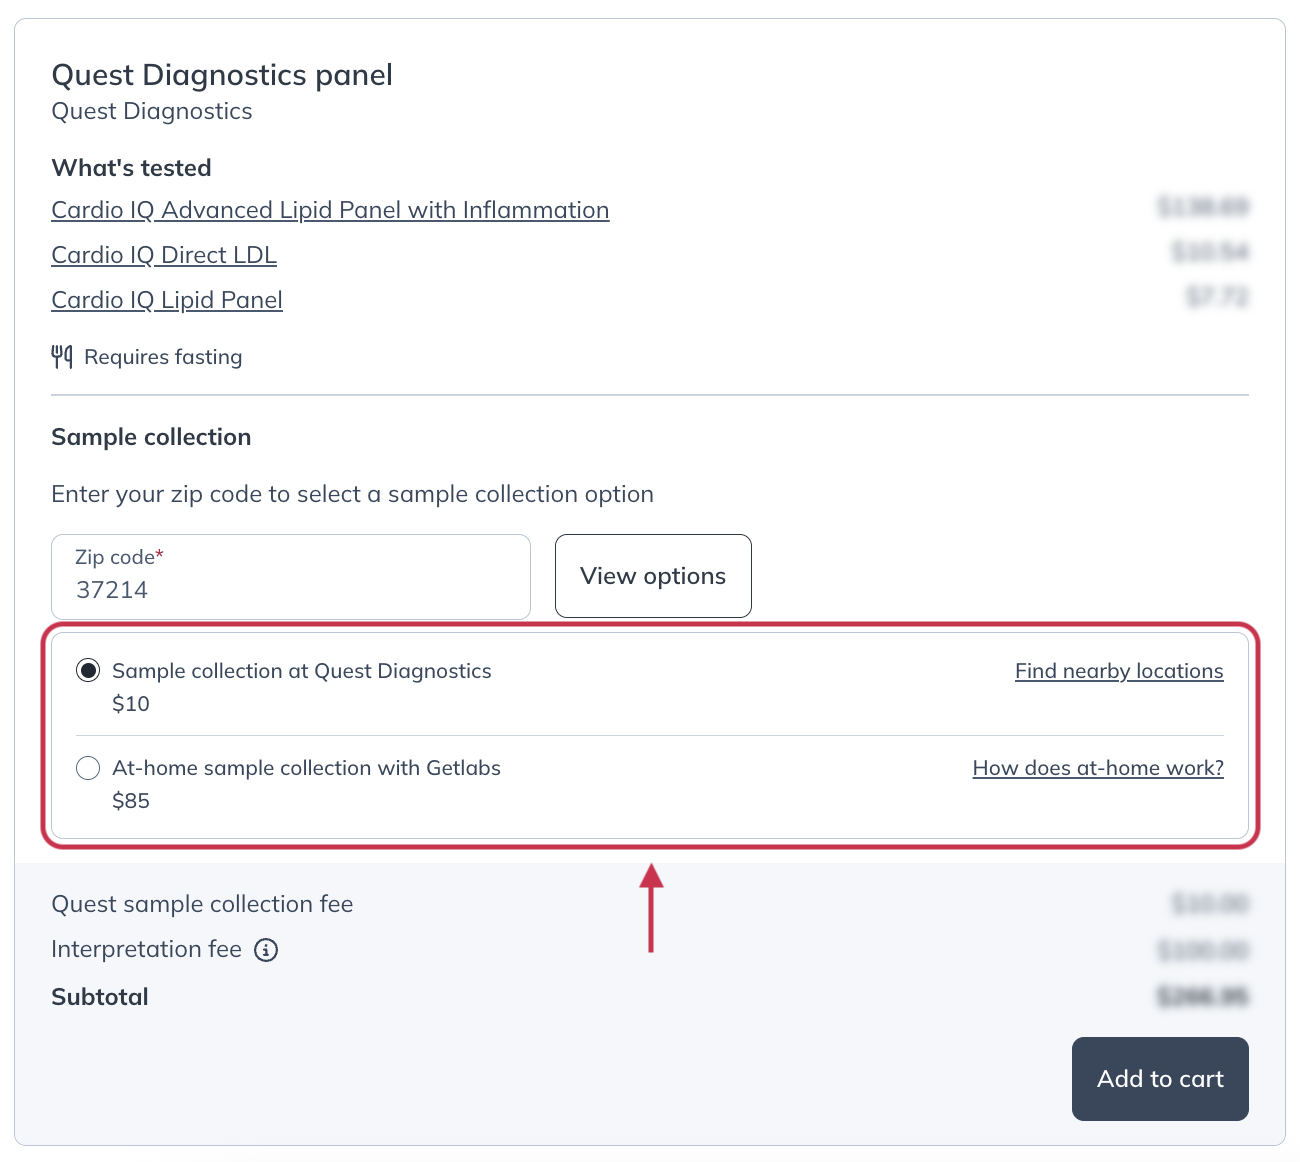Click Find nearby locations link
1300x1162 pixels.
pos(1118,671)
